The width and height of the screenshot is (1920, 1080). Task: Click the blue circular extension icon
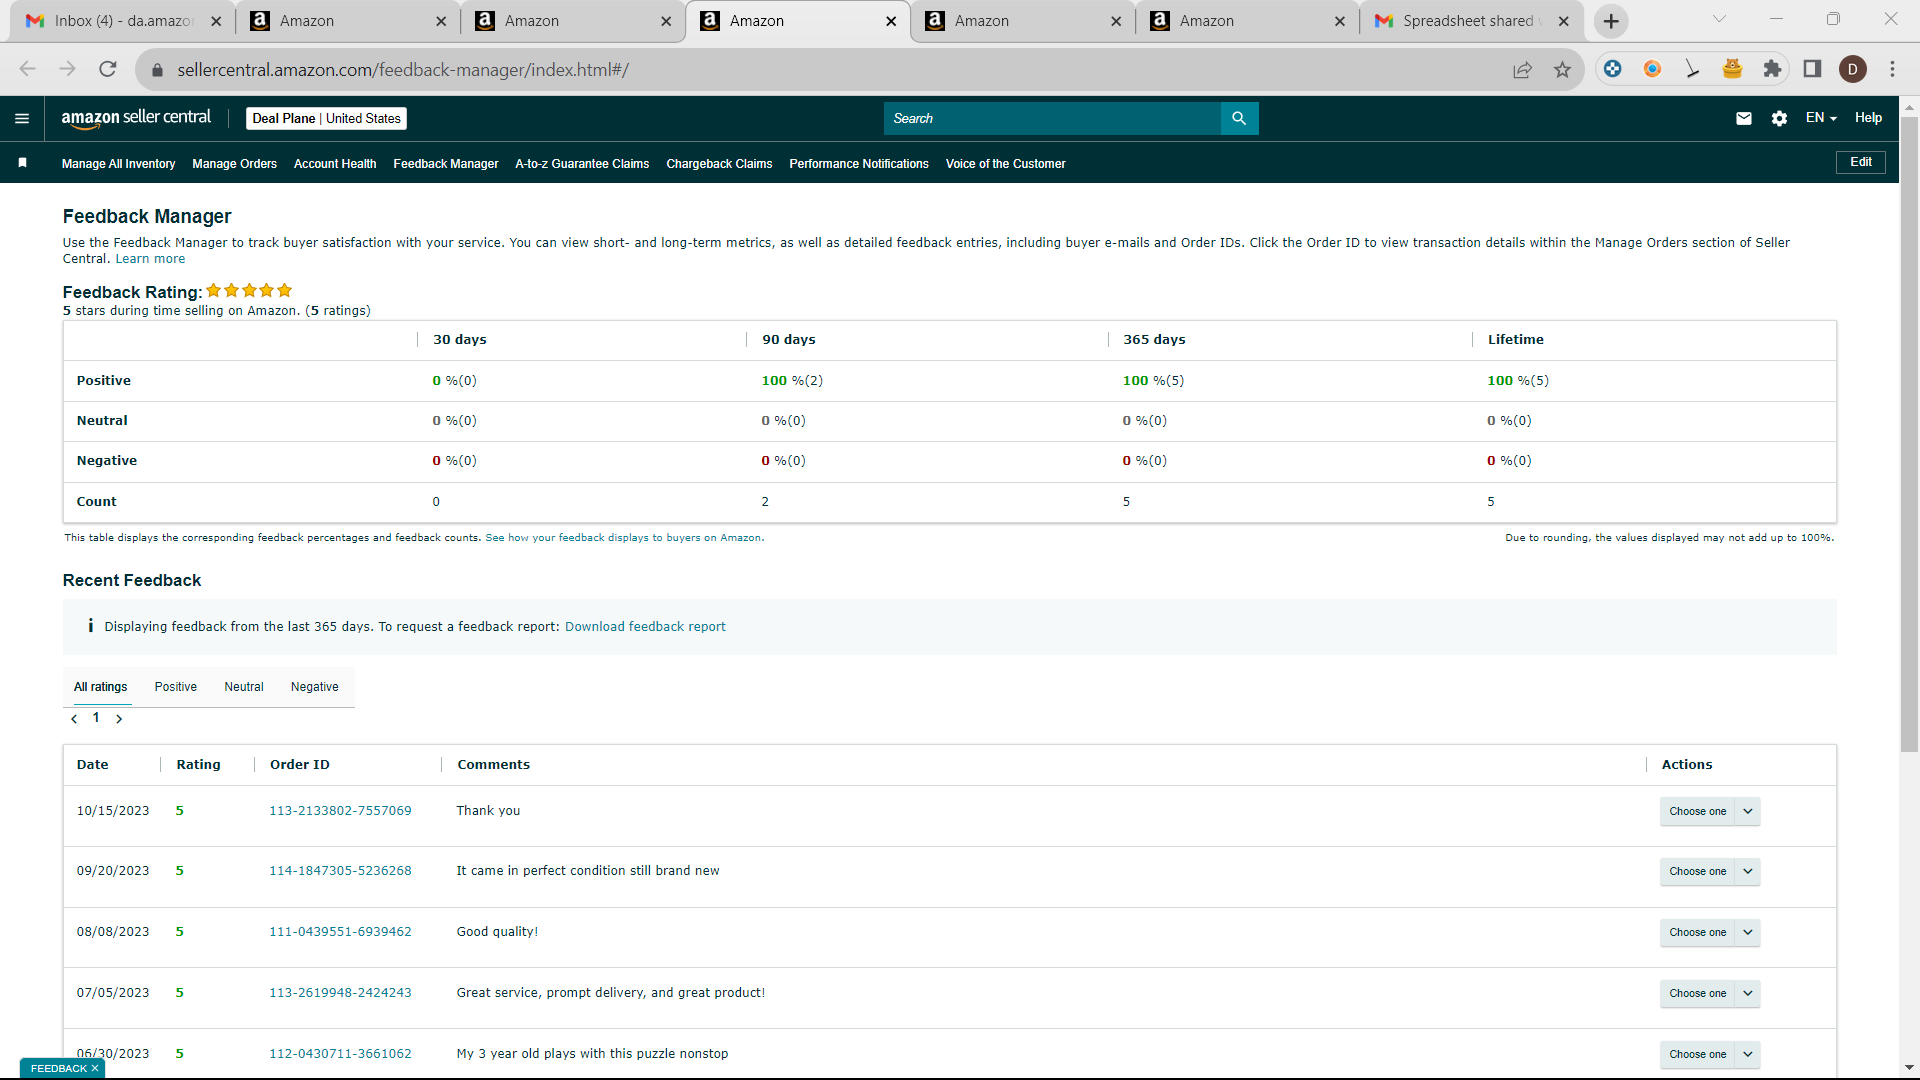click(1612, 69)
